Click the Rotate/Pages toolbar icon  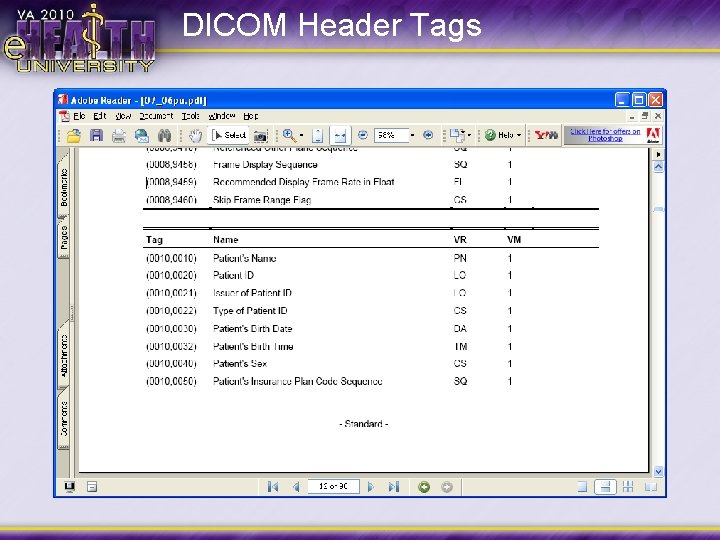[x=457, y=135]
